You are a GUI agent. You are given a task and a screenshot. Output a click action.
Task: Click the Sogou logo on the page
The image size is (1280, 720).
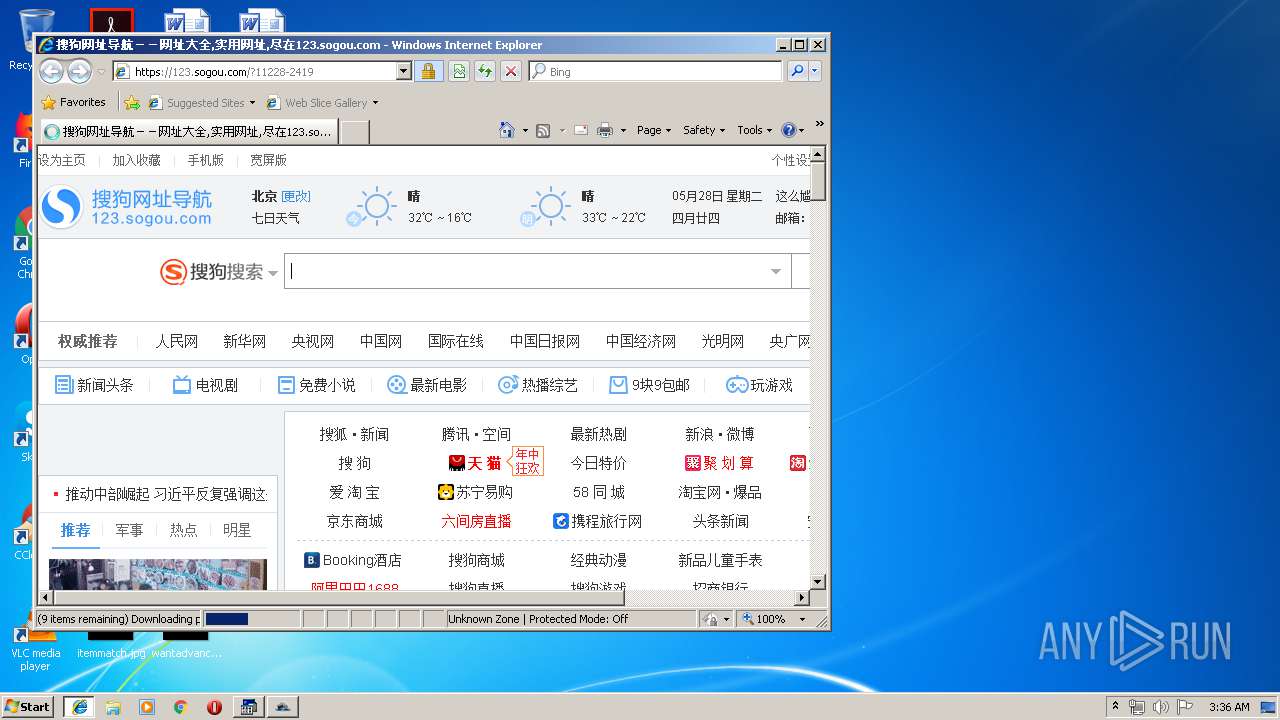[127, 208]
